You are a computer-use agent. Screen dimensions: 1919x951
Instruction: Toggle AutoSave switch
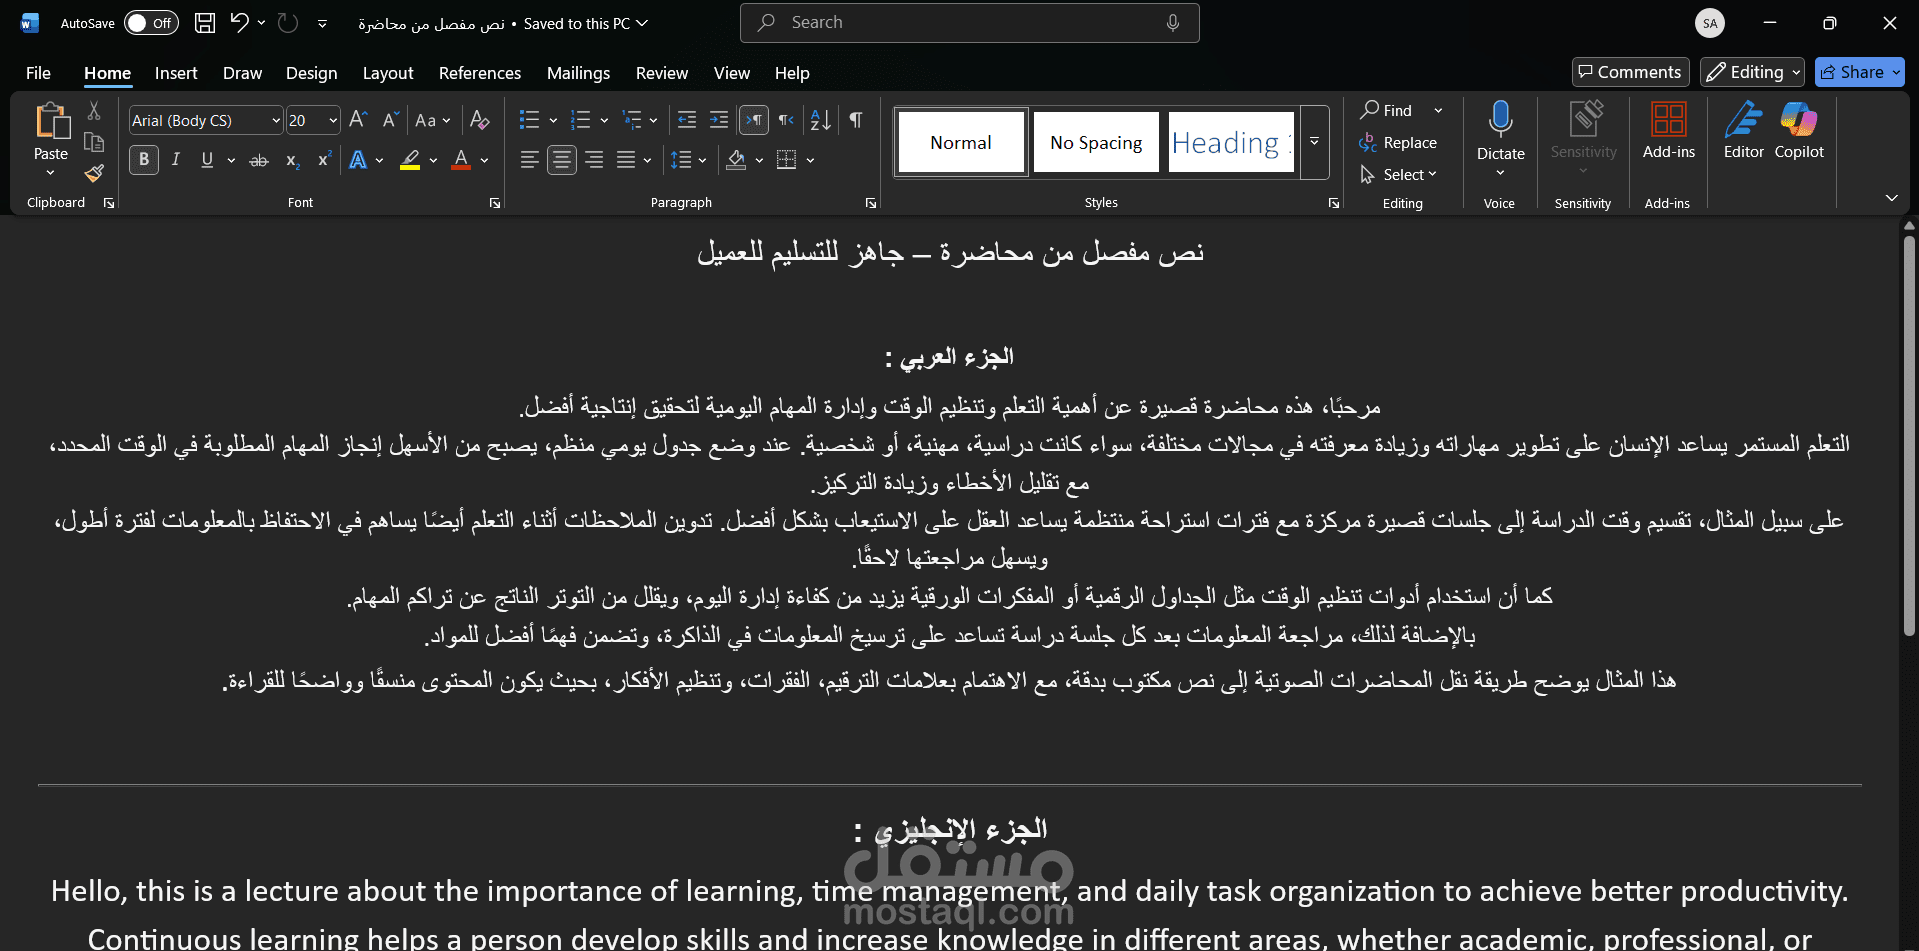coord(151,23)
